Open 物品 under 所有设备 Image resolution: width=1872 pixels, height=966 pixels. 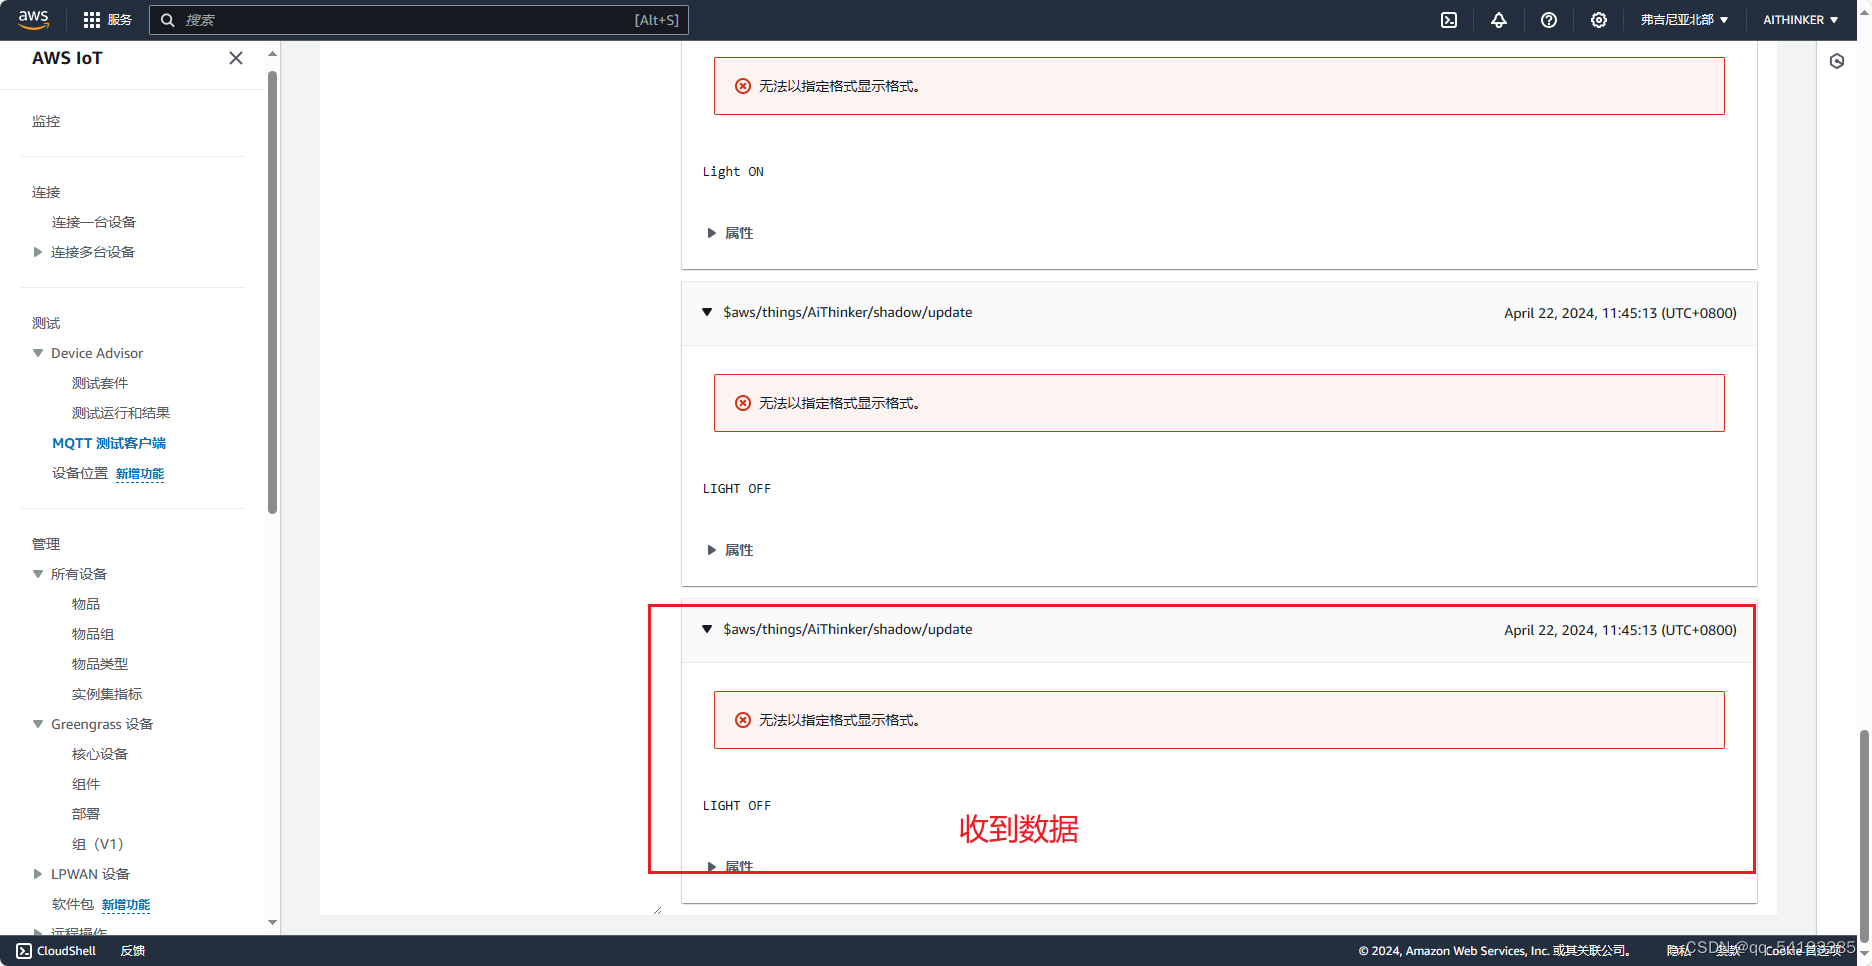(x=86, y=604)
